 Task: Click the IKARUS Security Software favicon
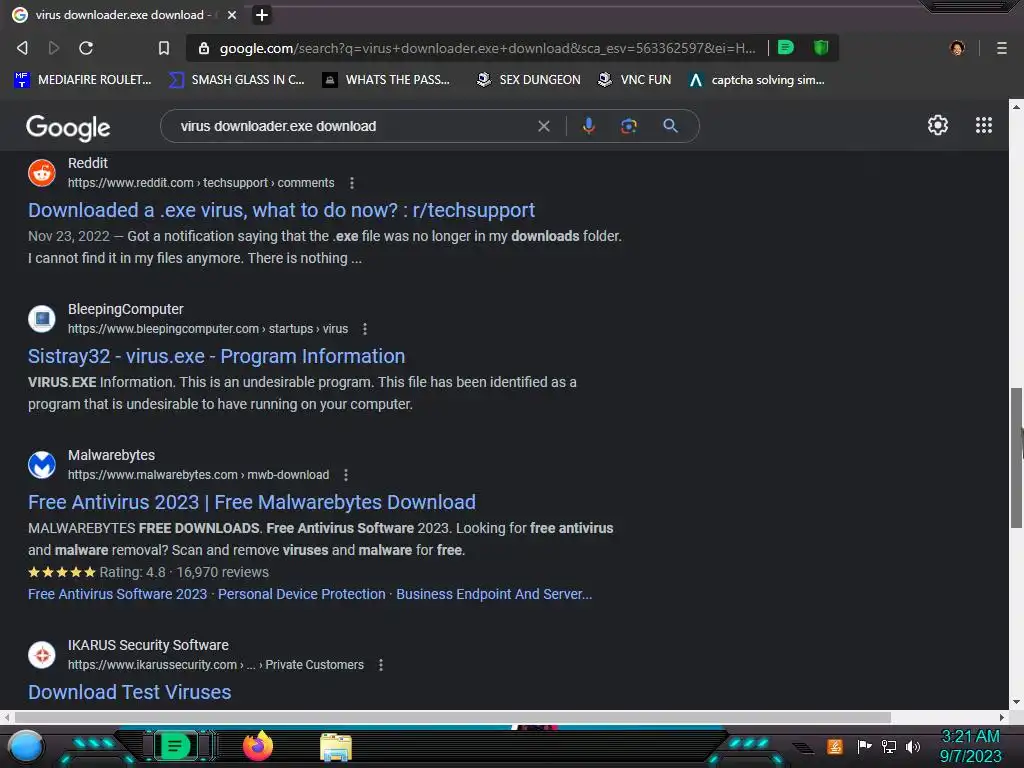pyautogui.click(x=42, y=655)
